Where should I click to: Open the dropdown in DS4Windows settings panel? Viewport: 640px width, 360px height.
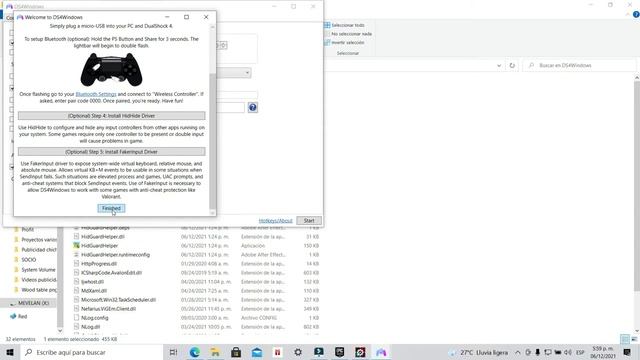(x=247, y=73)
